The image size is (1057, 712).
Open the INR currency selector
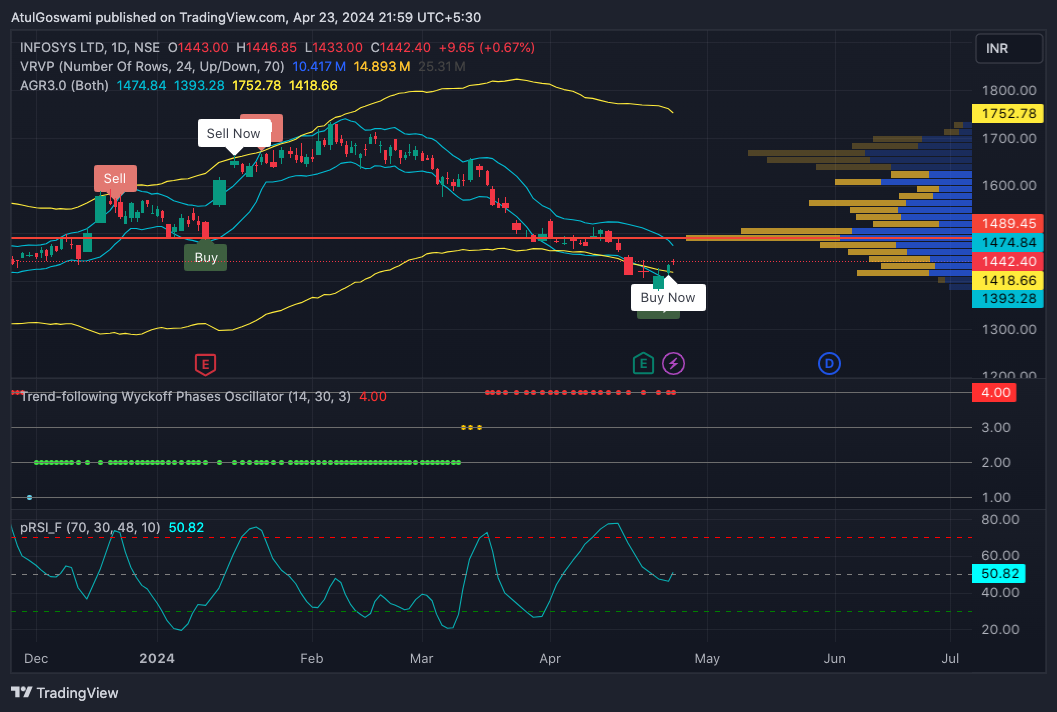coord(1008,49)
